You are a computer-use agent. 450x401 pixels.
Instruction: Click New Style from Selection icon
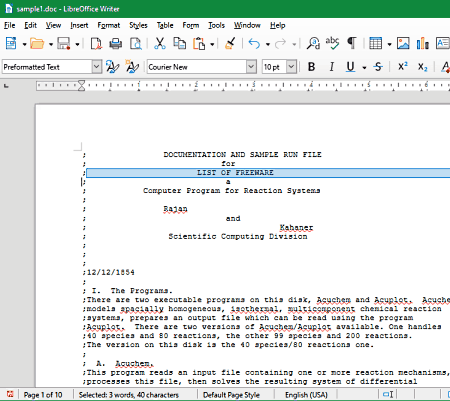point(132,67)
